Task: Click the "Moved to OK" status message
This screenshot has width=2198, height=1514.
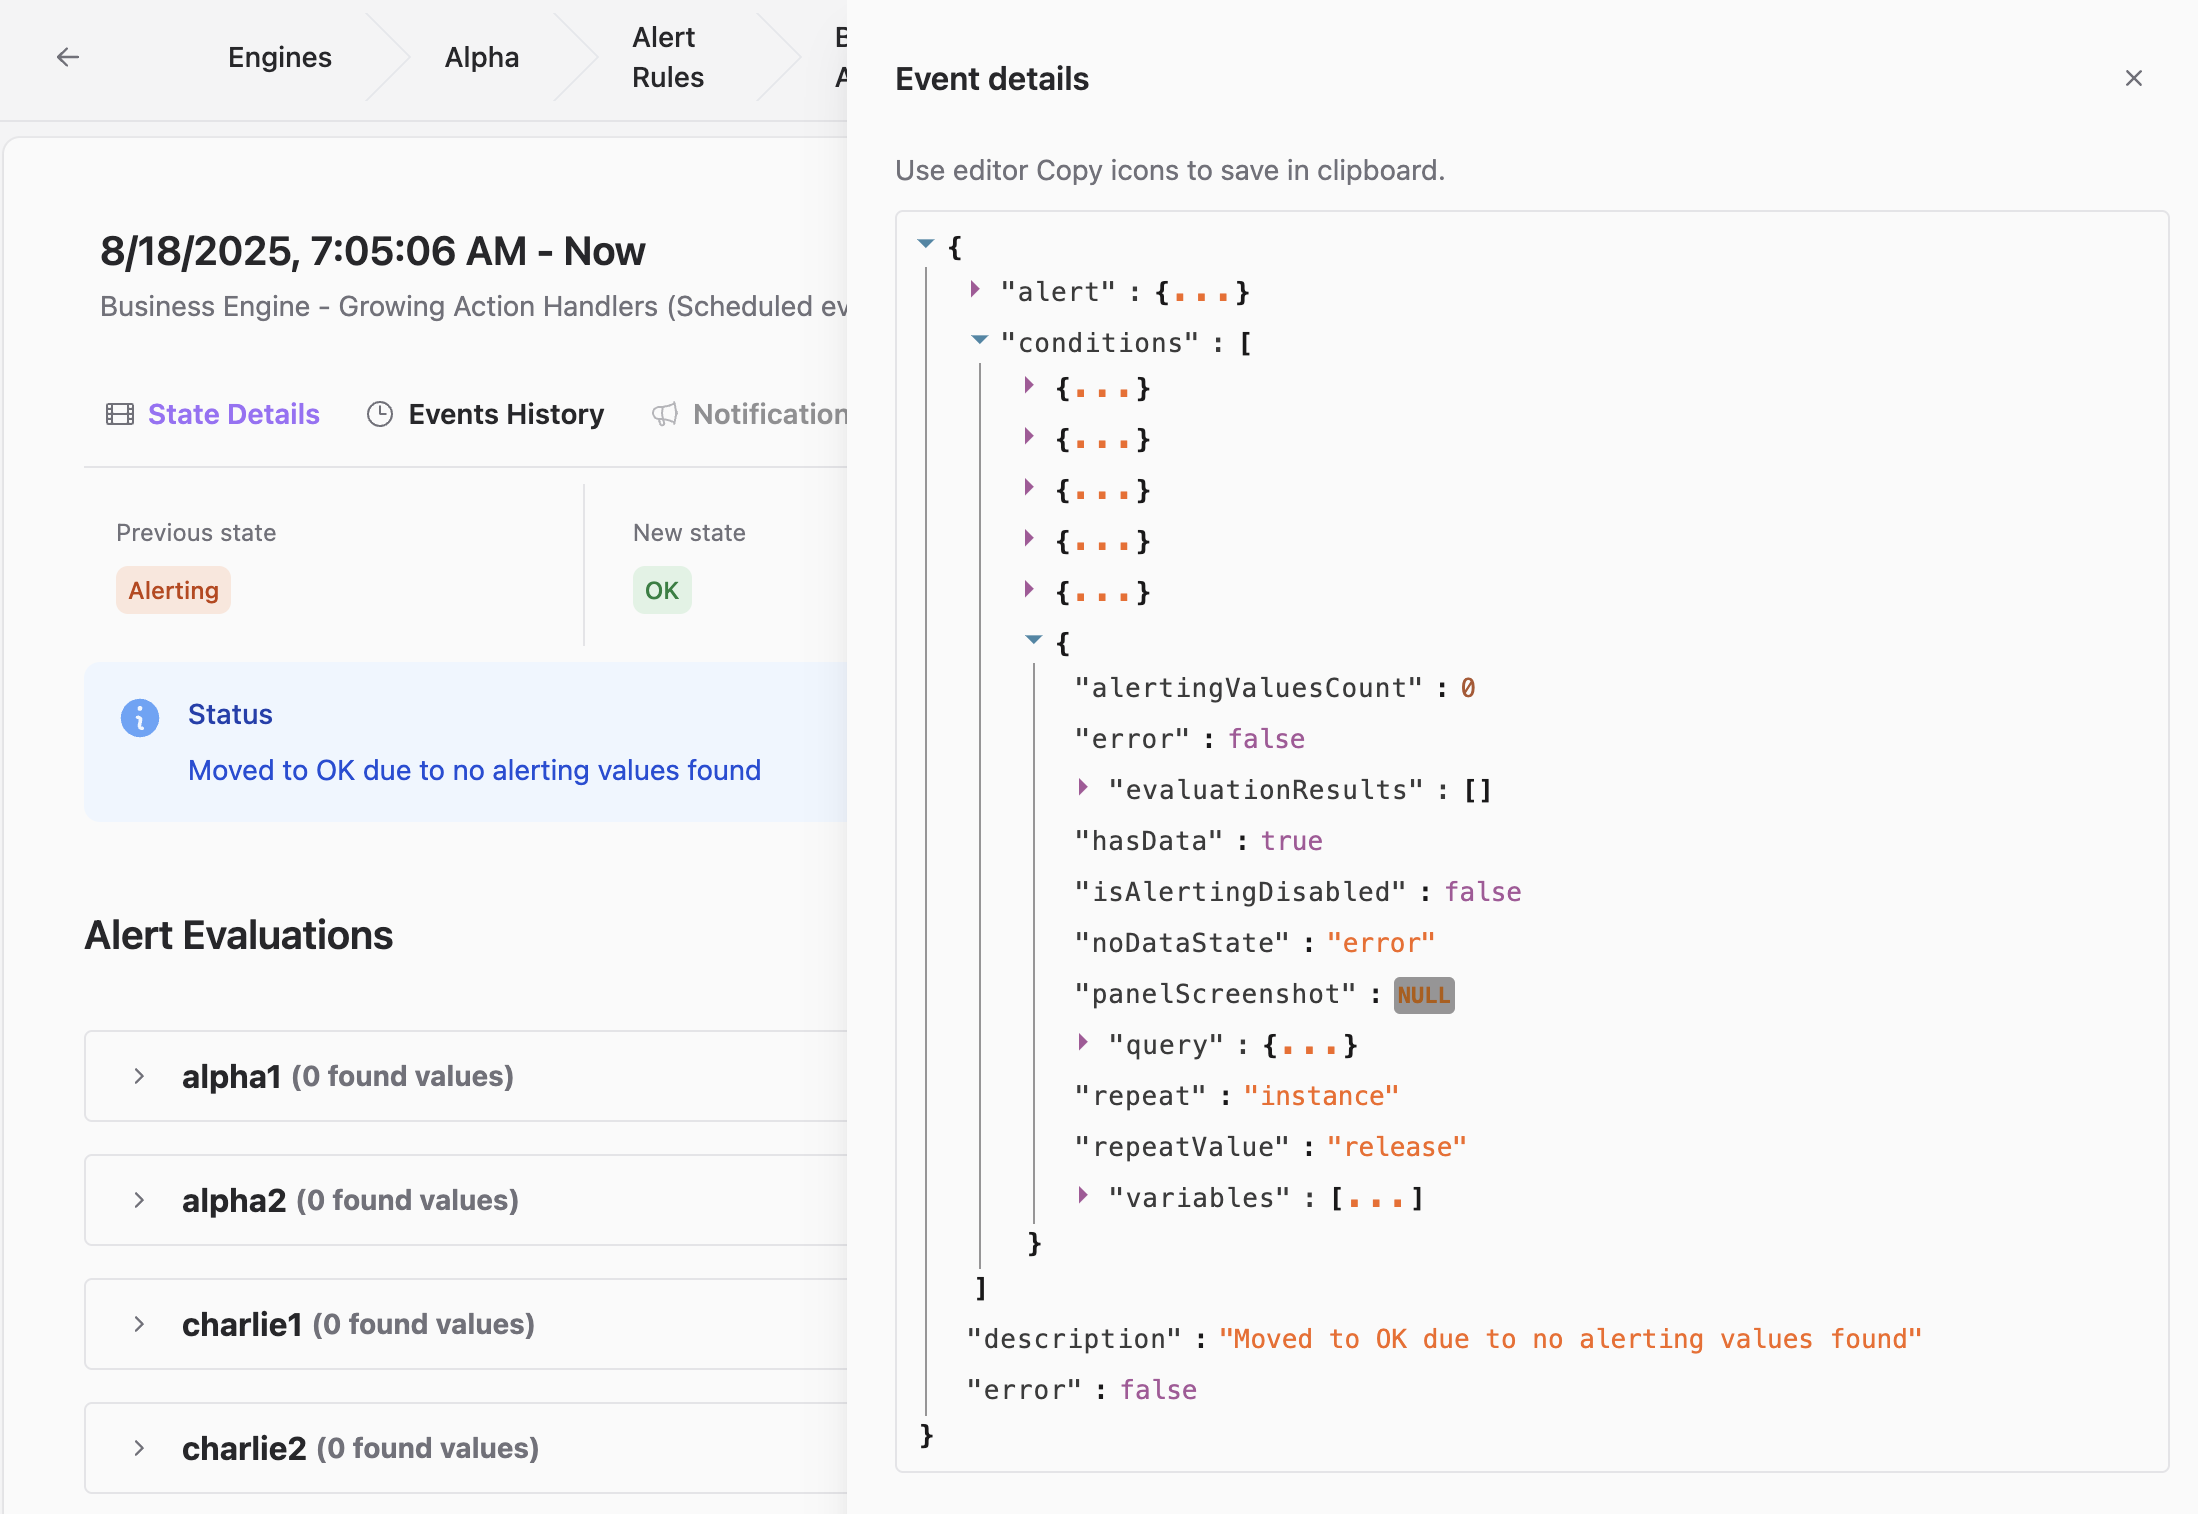Action: 474,770
